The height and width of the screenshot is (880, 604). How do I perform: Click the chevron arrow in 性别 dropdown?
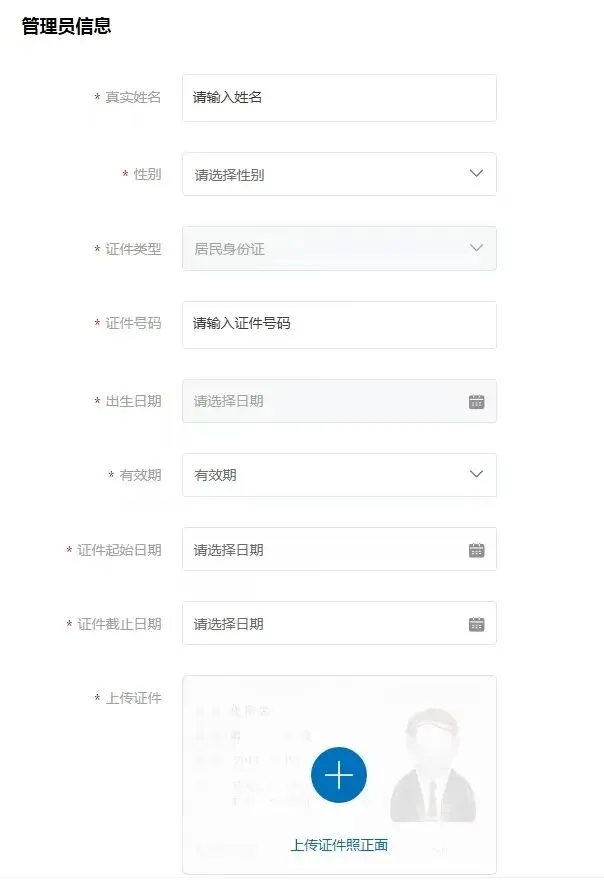coord(476,173)
